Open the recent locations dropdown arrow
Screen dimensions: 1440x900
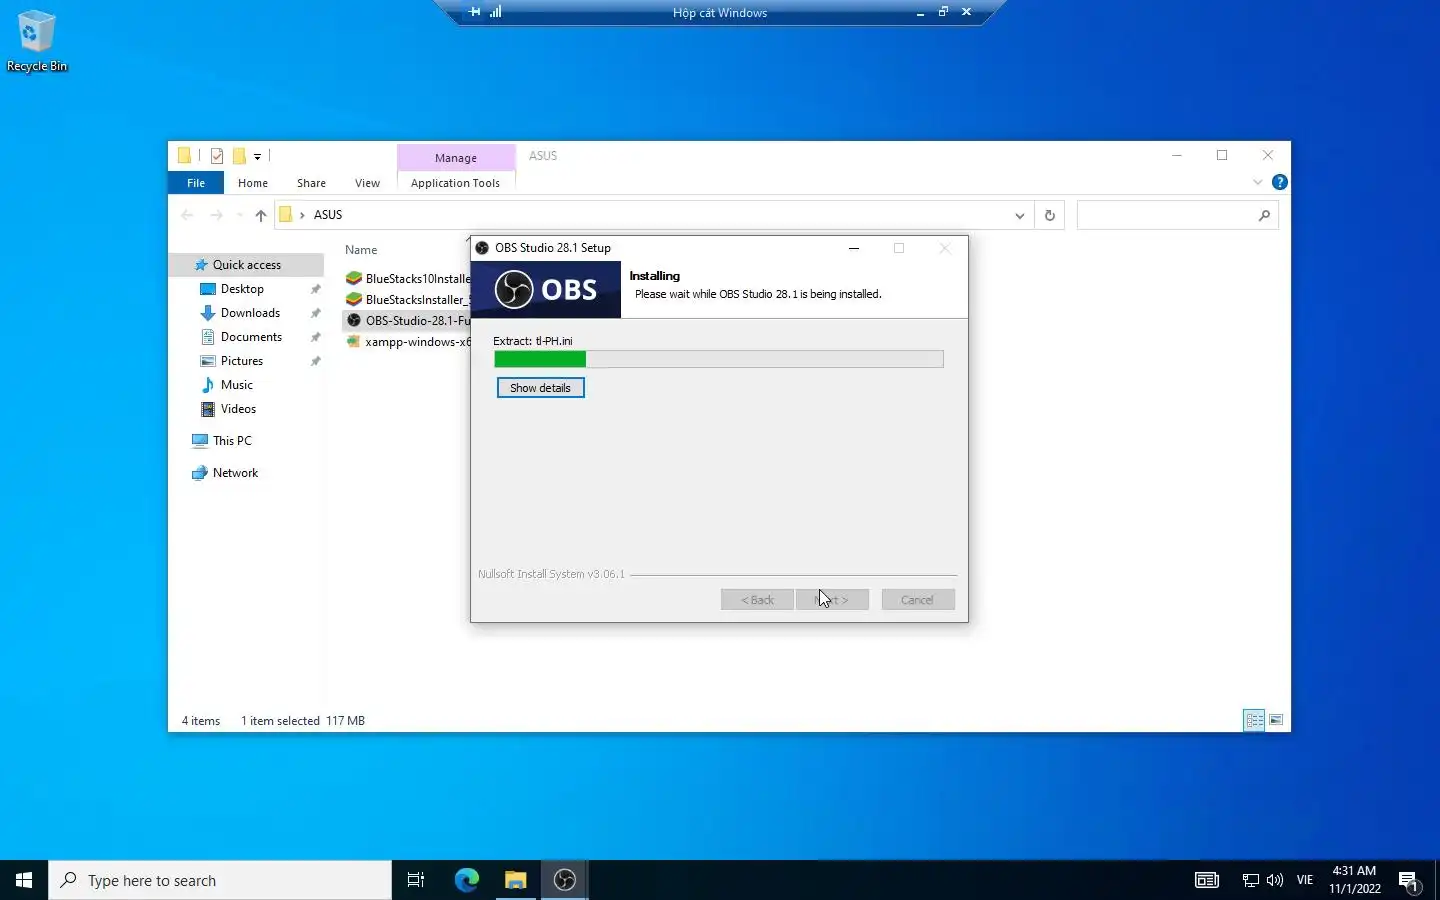coord(239,215)
